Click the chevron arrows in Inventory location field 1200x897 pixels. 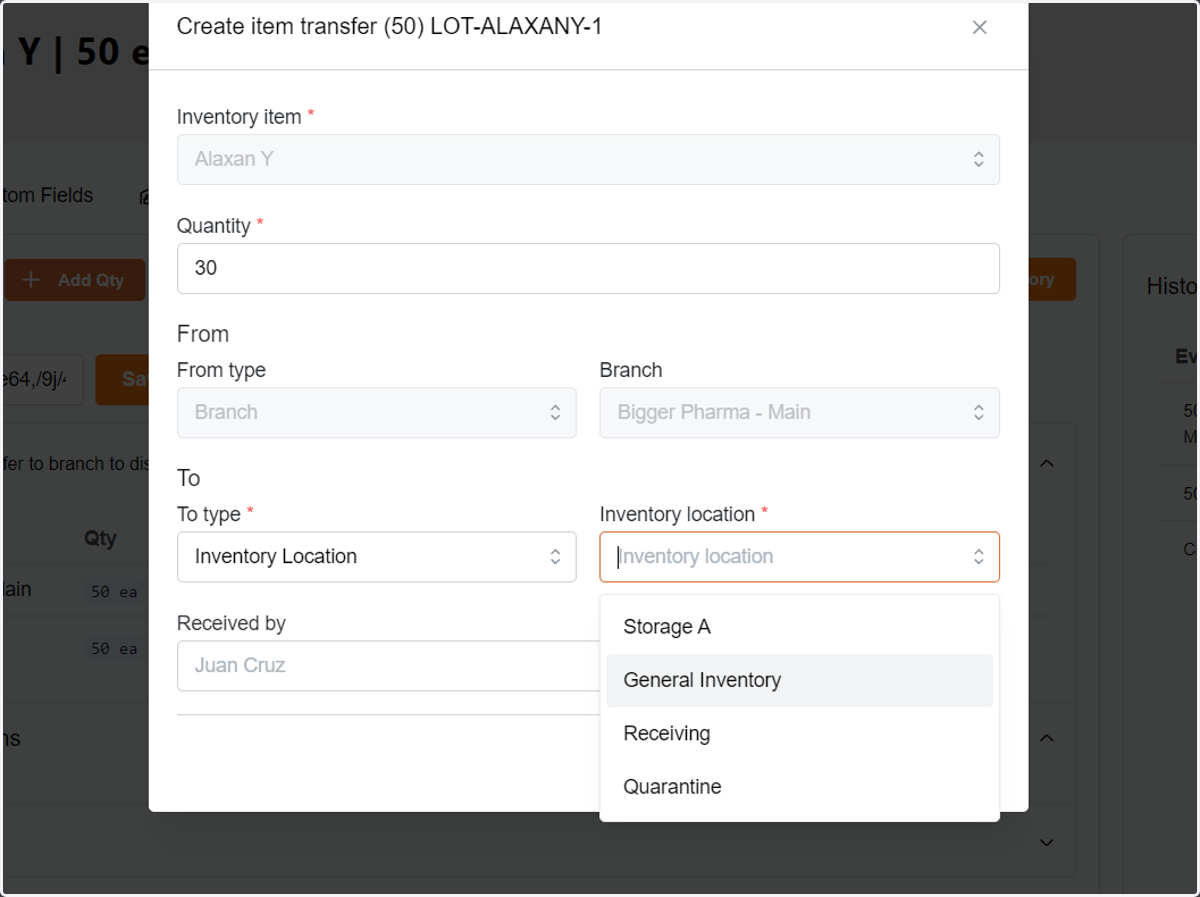coord(978,556)
